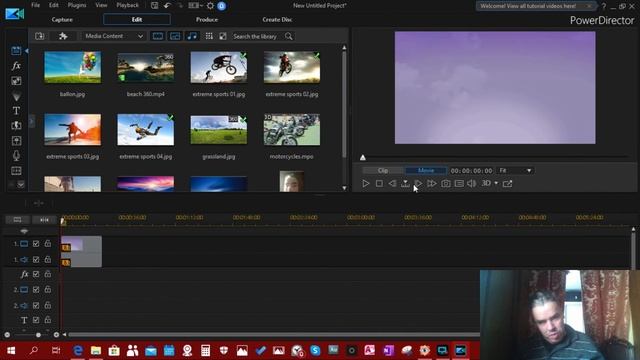The width and height of the screenshot is (640, 360).
Task: Open the Particle Room
Action: tap(16, 96)
